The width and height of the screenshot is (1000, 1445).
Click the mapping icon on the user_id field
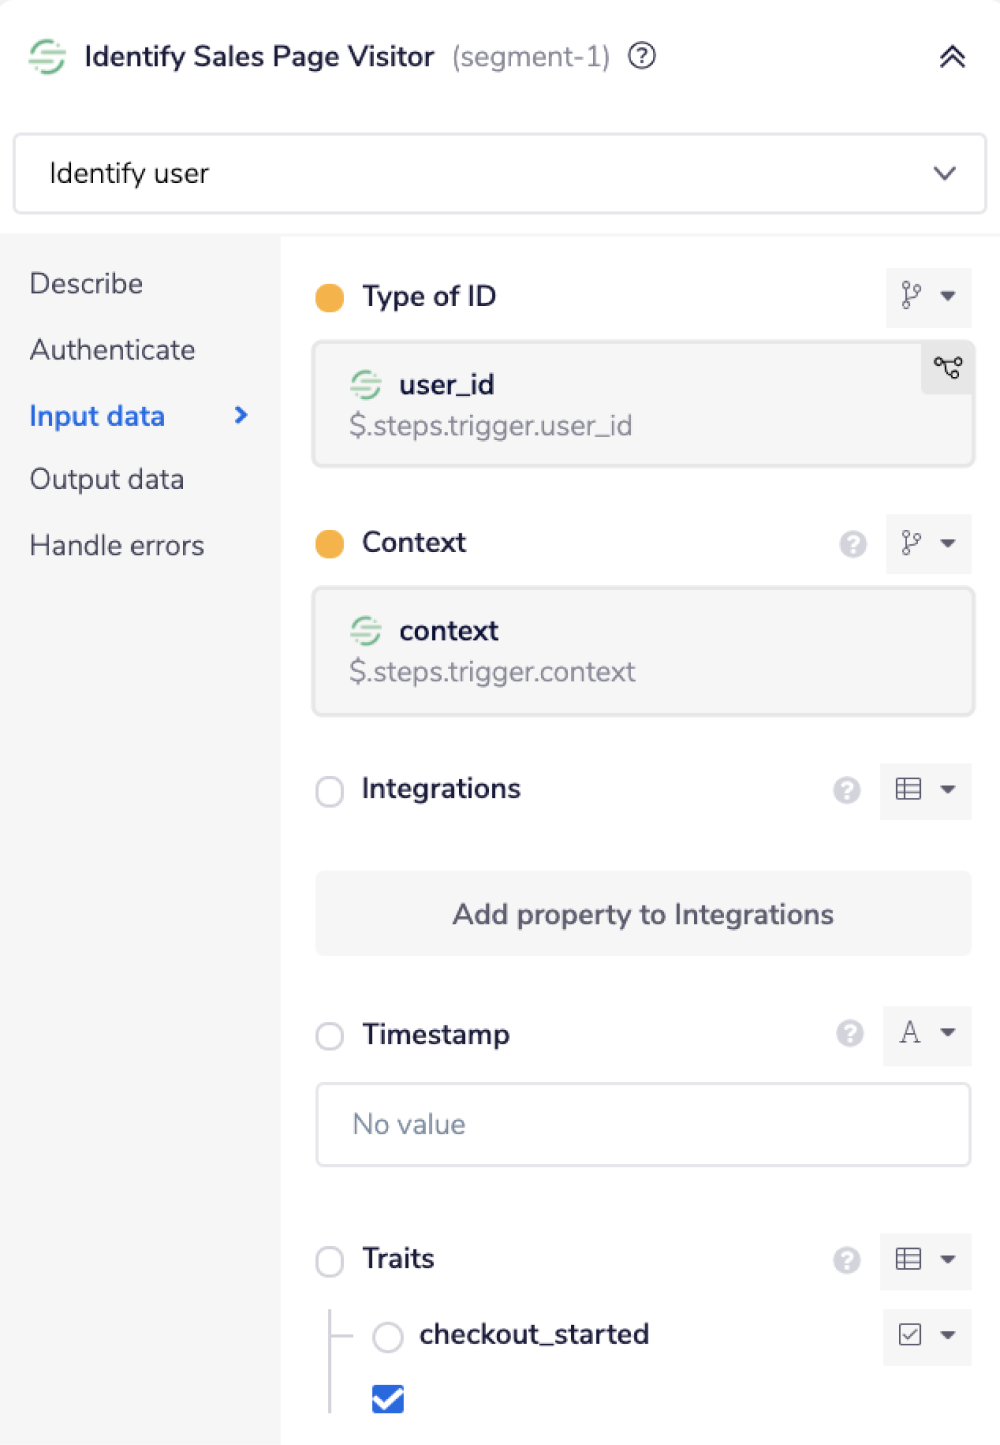pyautogui.click(x=947, y=368)
